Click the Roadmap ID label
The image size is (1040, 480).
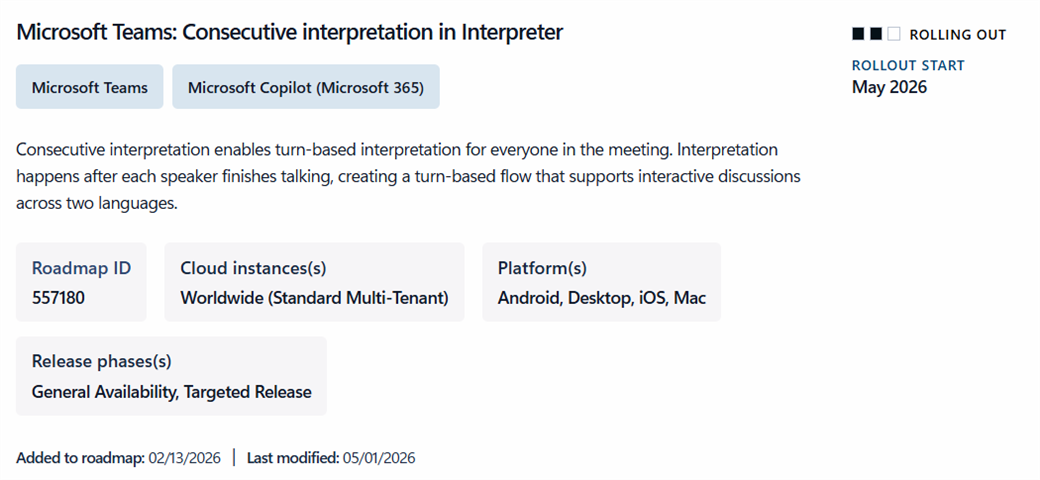click(x=82, y=268)
